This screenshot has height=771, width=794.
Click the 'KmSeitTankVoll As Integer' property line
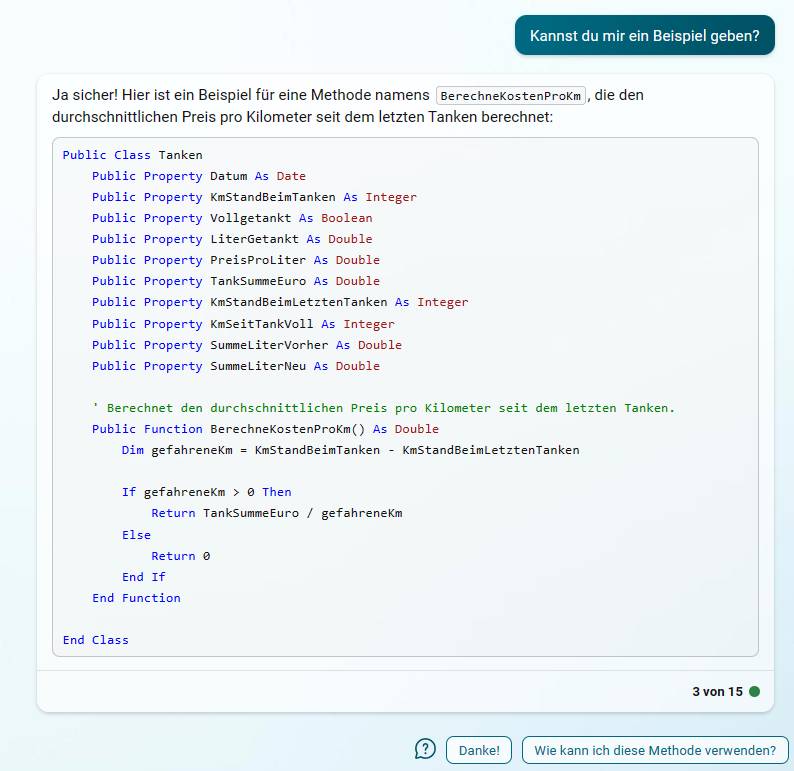click(243, 324)
